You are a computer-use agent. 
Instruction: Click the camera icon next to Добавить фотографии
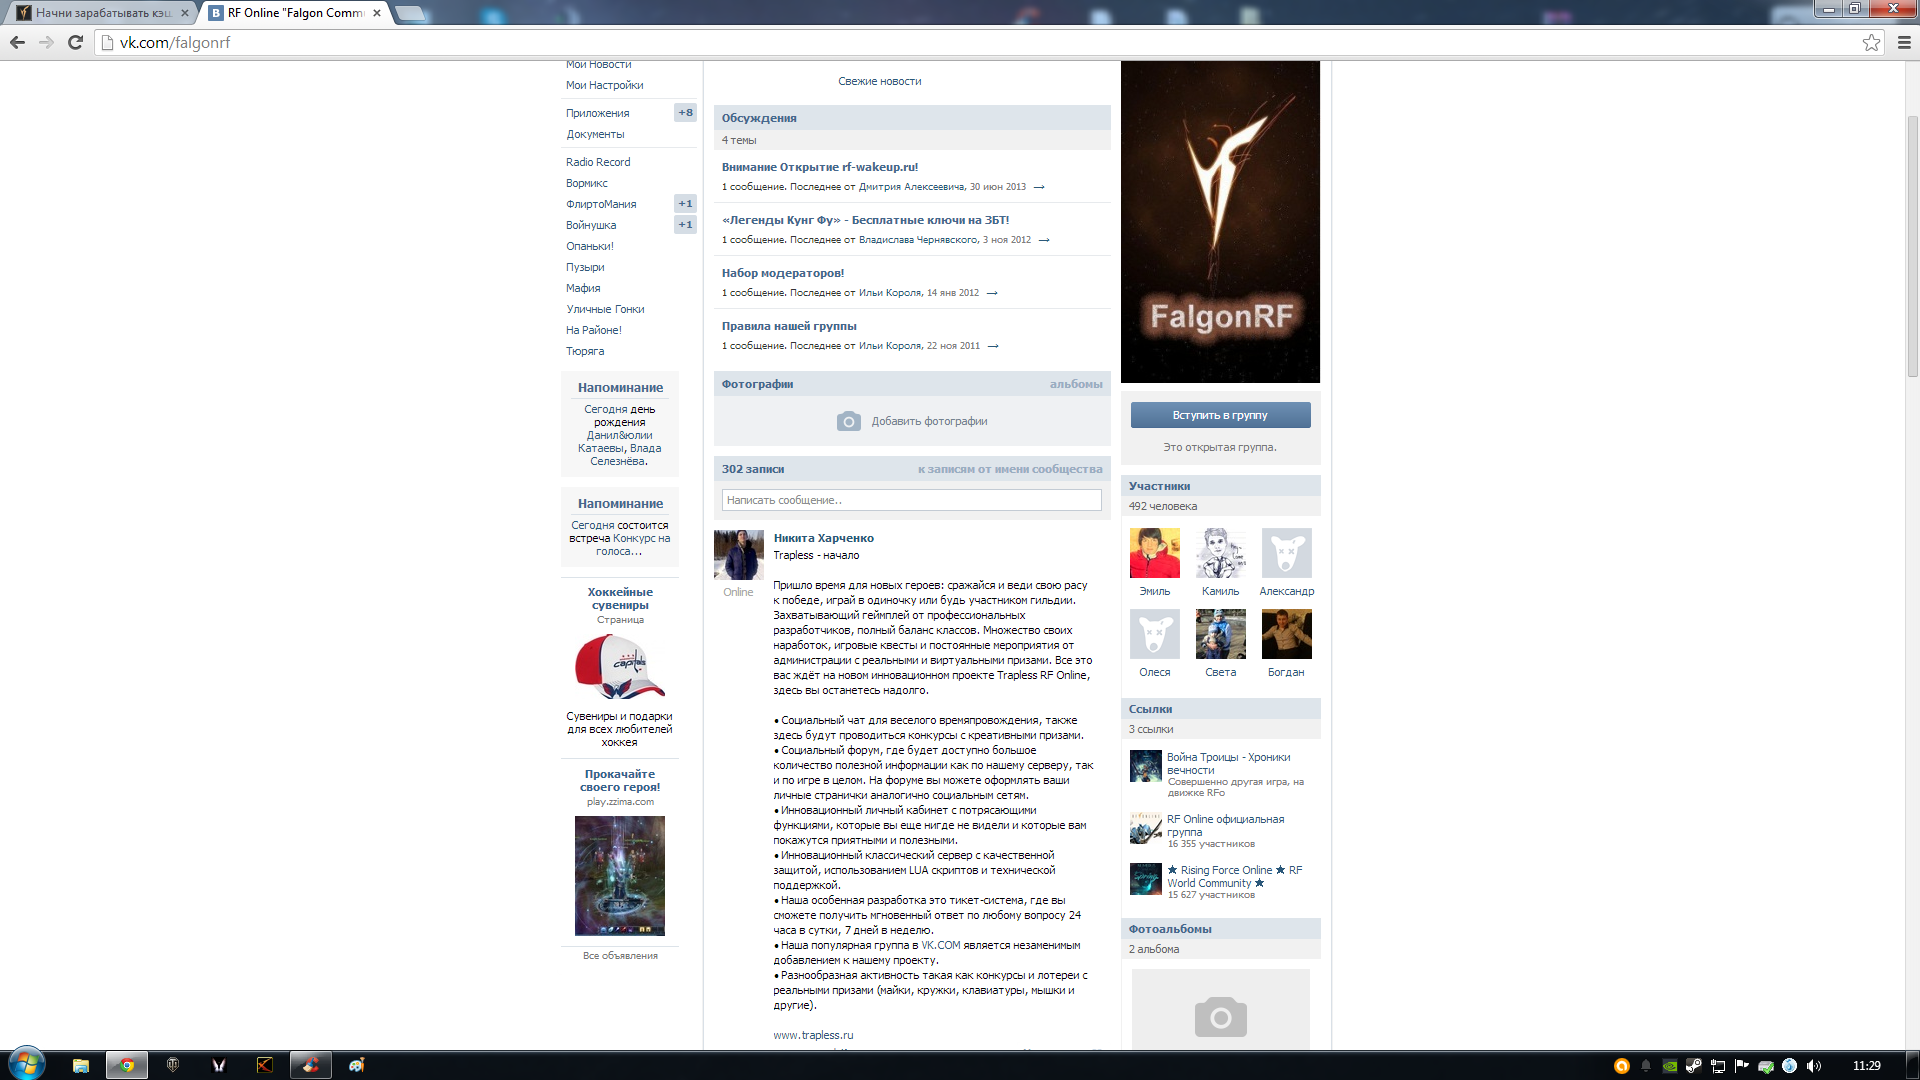pyautogui.click(x=848, y=421)
